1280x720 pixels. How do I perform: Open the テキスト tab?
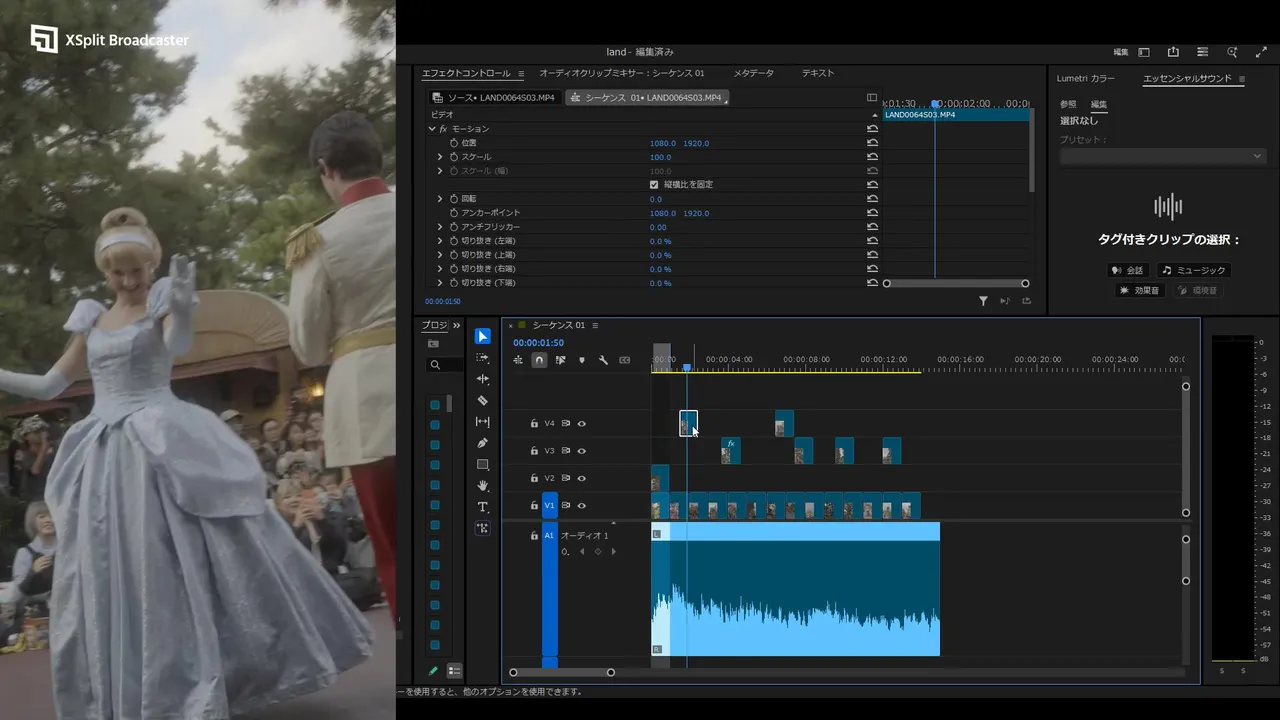817,73
